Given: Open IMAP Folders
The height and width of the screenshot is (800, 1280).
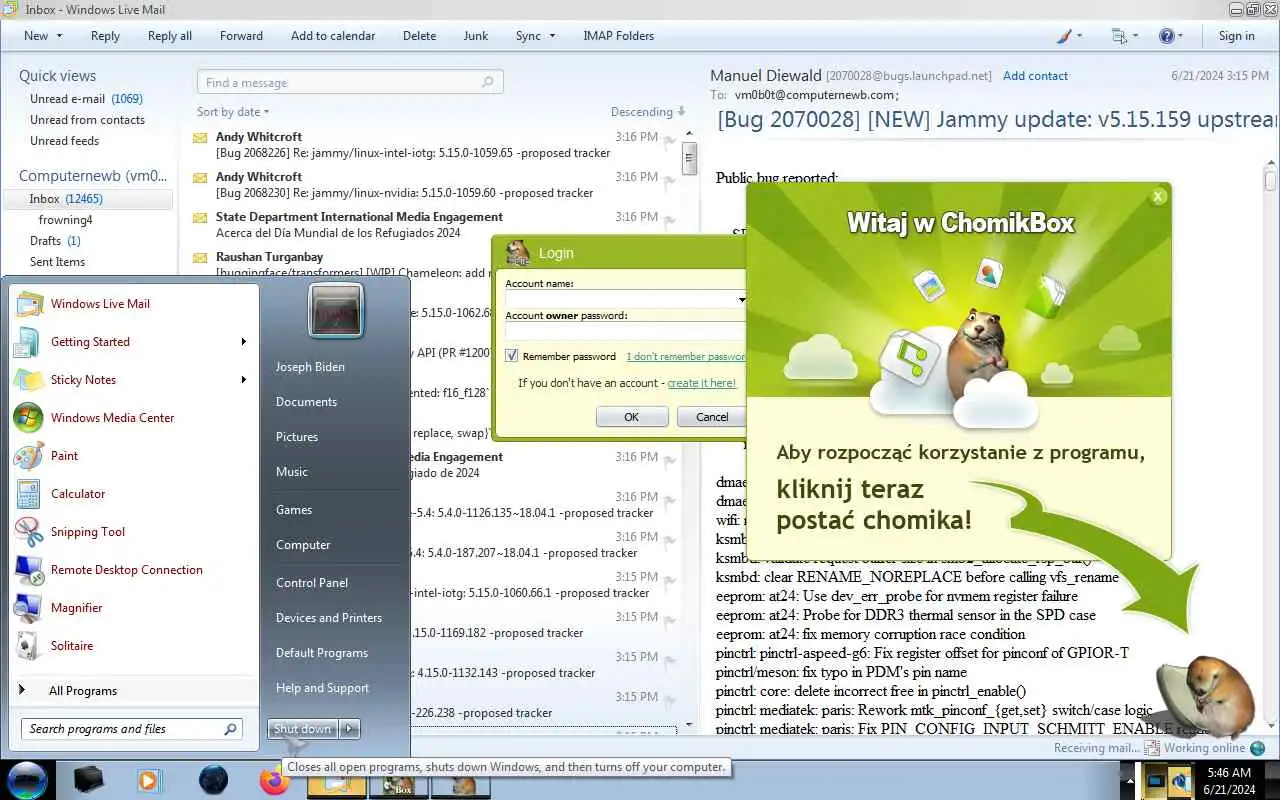Looking at the screenshot, I should tap(618, 36).
